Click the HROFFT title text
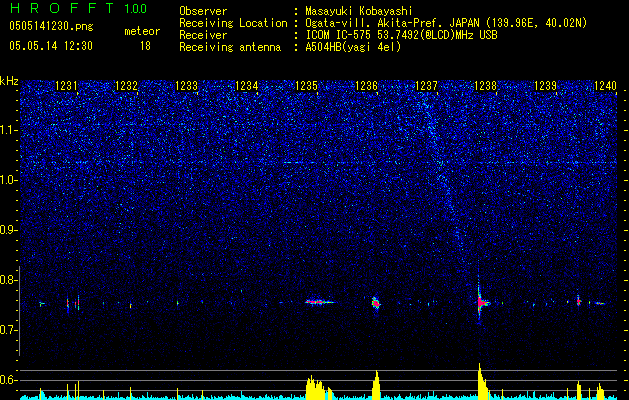Viewport: 629px width, 400px height. pos(62,8)
